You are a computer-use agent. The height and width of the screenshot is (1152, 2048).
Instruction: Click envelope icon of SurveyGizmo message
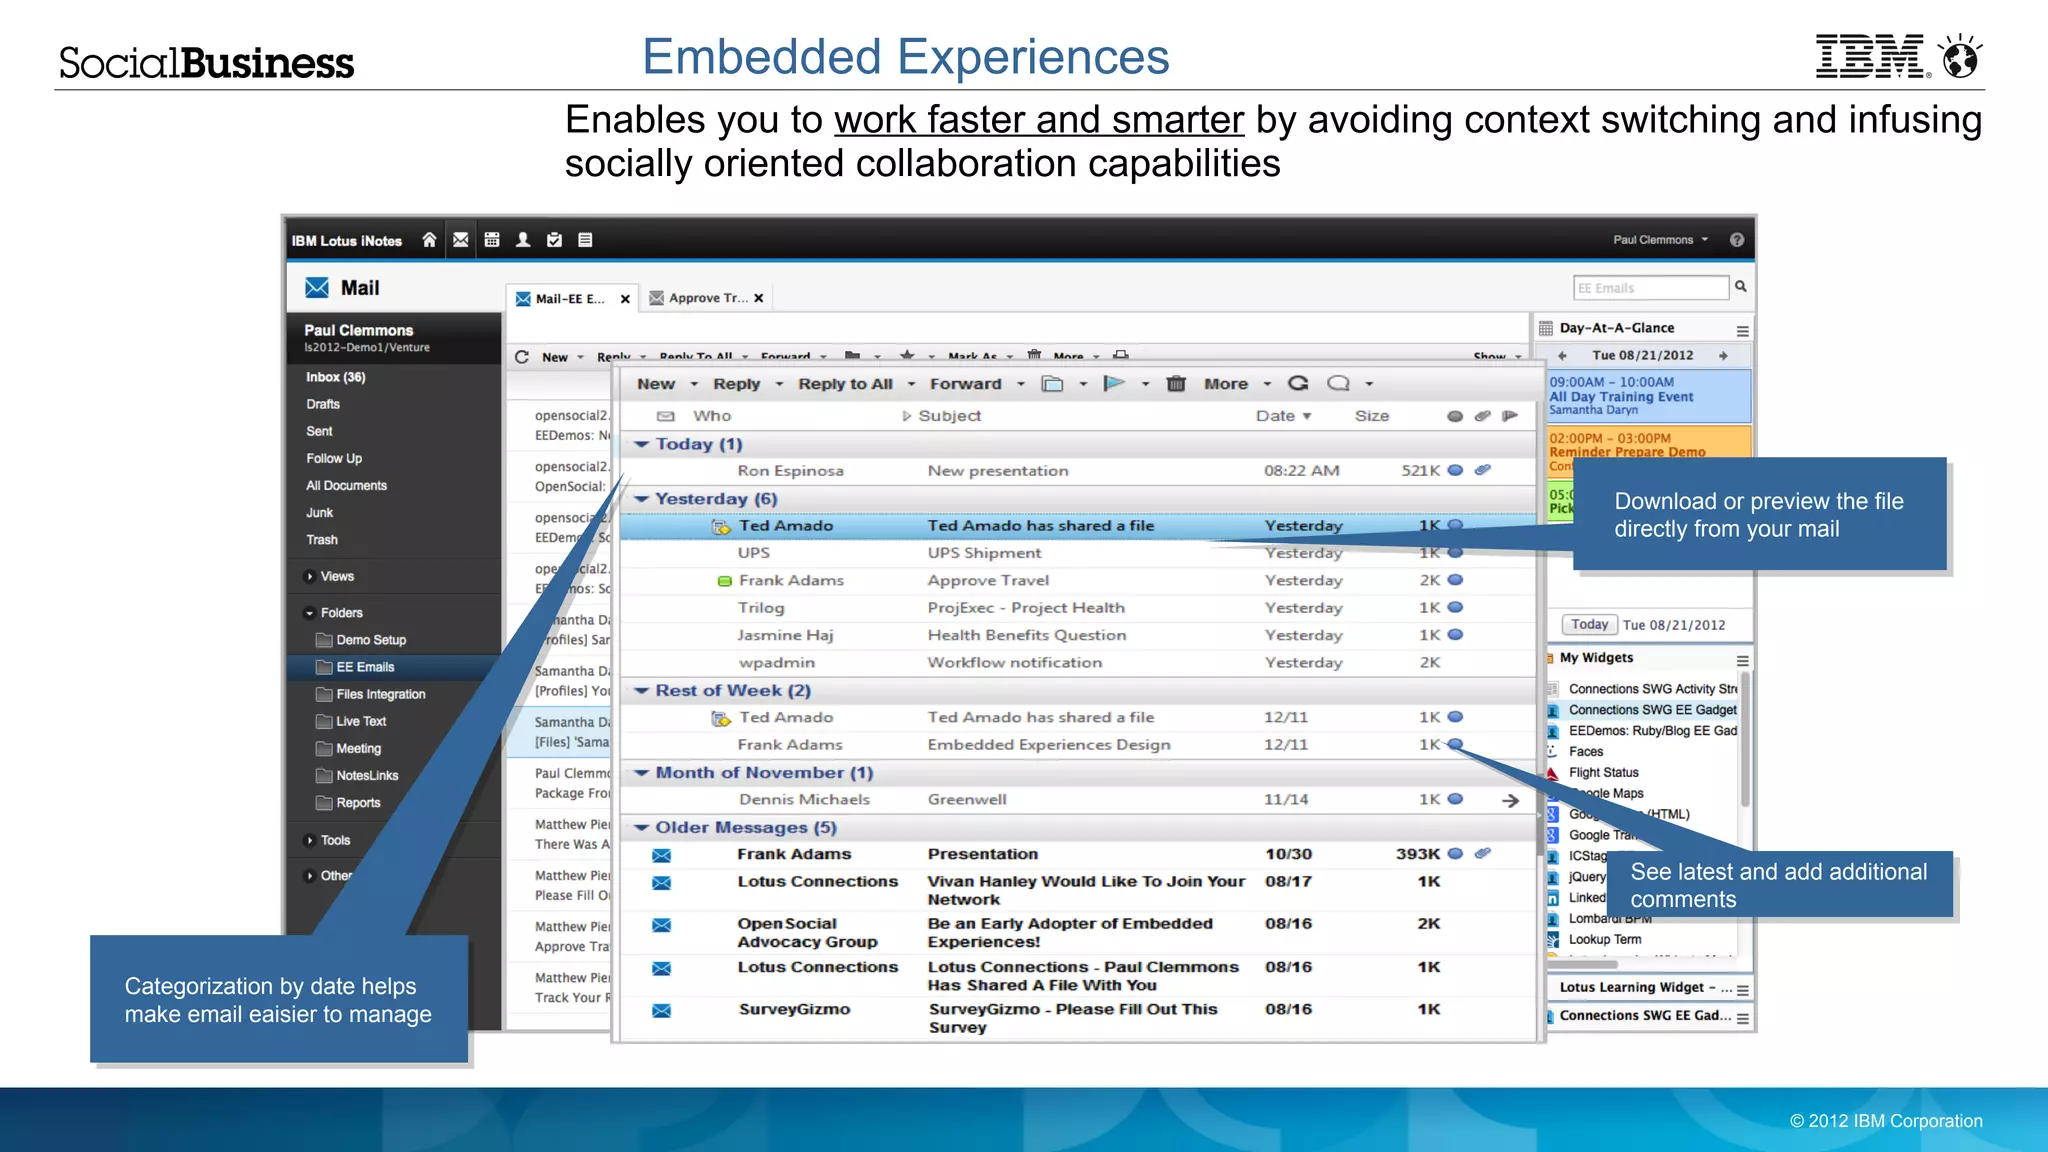click(661, 1011)
